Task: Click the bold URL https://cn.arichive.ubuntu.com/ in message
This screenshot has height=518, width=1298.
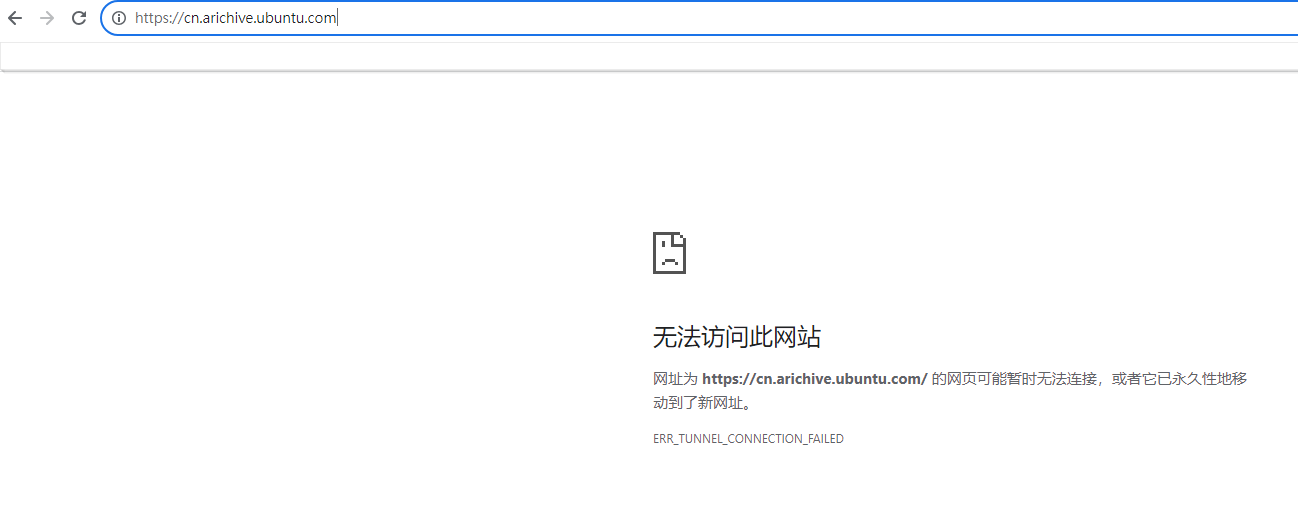Action: pyautogui.click(x=815, y=379)
